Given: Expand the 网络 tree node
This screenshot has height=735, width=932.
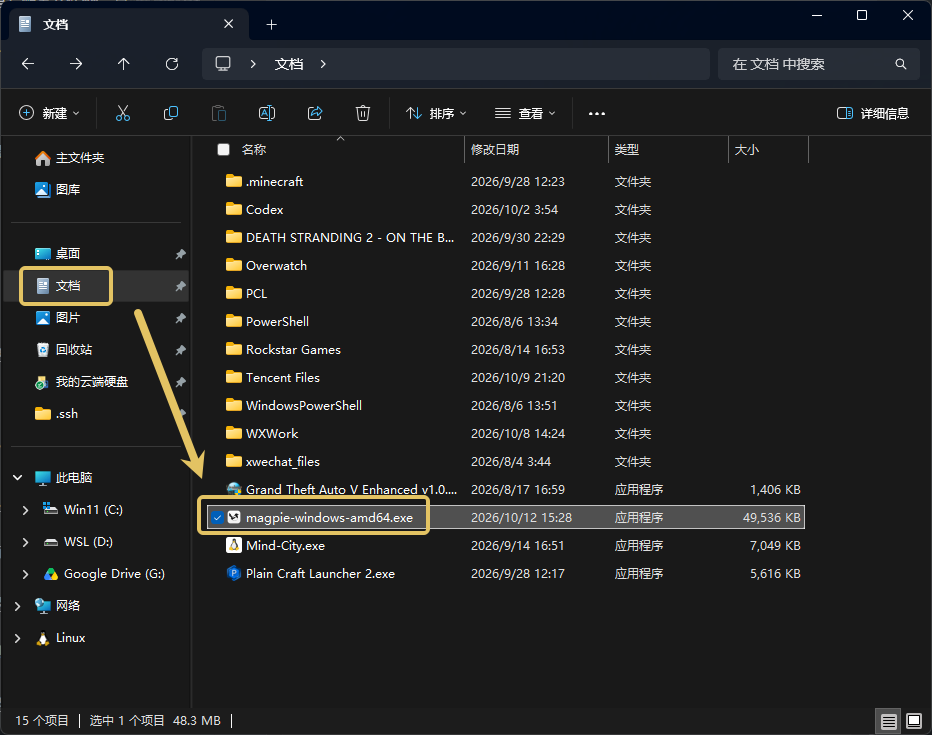Looking at the screenshot, I should pyautogui.click(x=17, y=606).
